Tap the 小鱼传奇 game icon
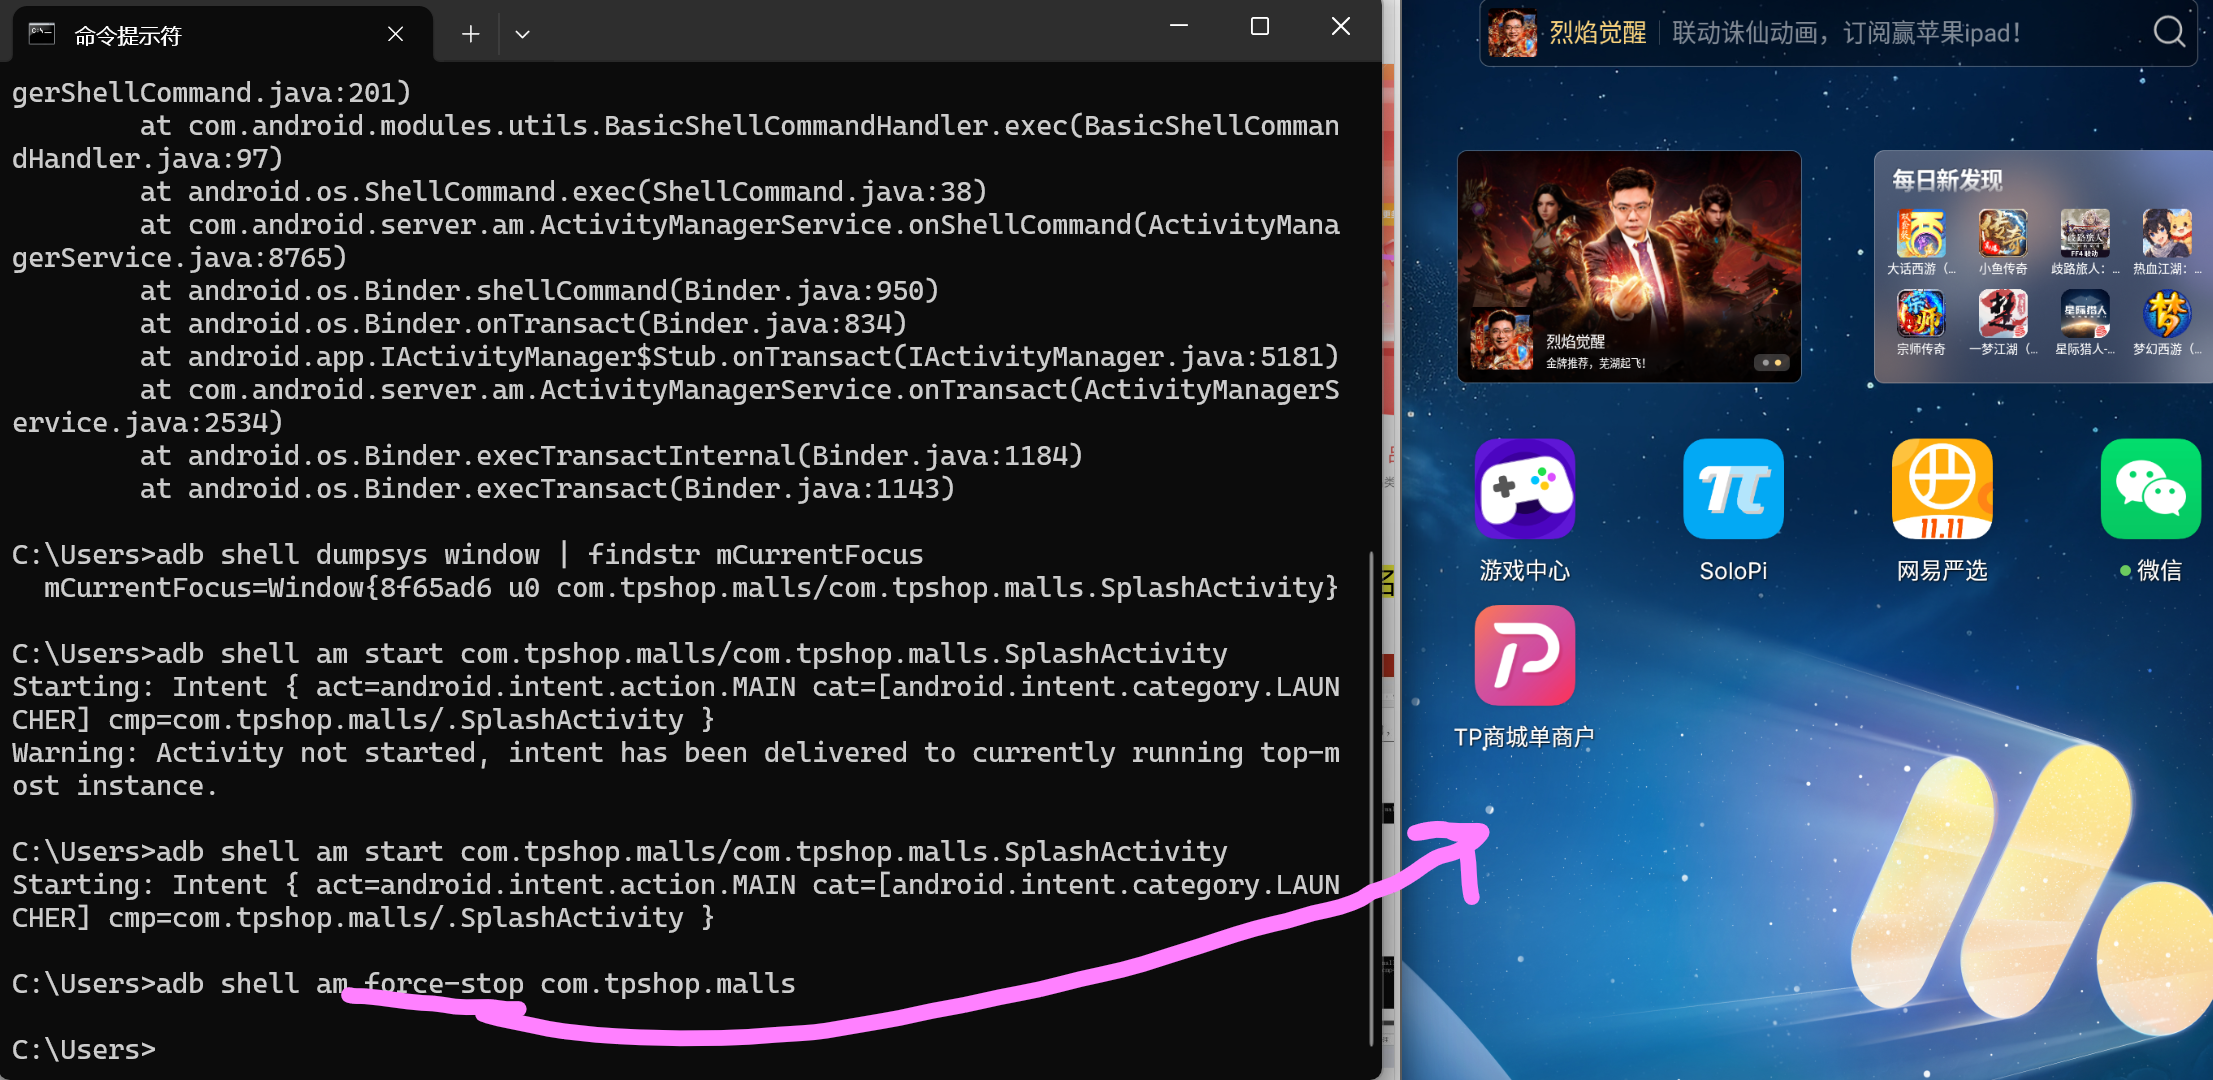 pyautogui.click(x=2003, y=234)
